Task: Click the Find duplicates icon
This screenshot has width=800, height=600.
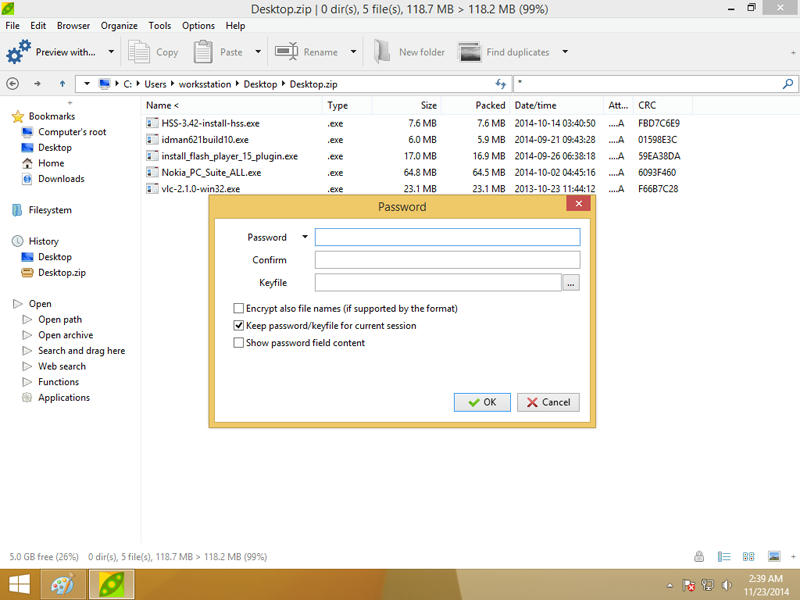Action: coord(469,52)
